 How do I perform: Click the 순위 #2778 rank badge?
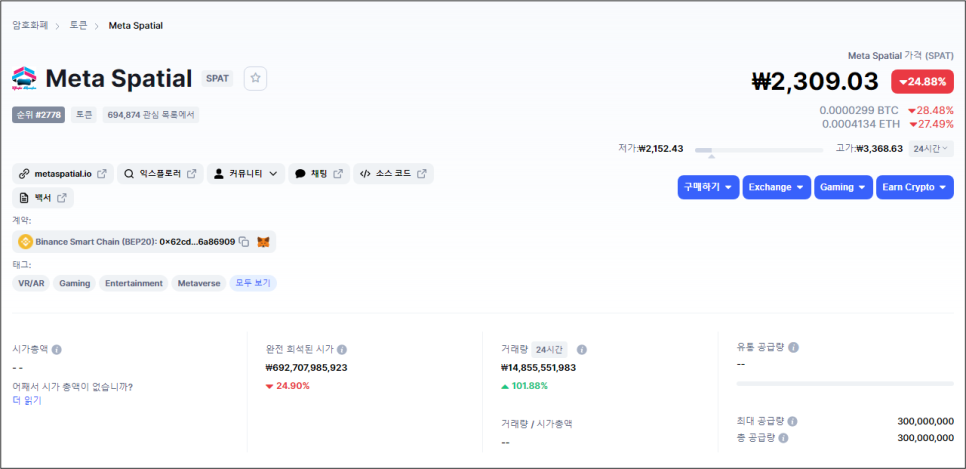click(x=38, y=115)
